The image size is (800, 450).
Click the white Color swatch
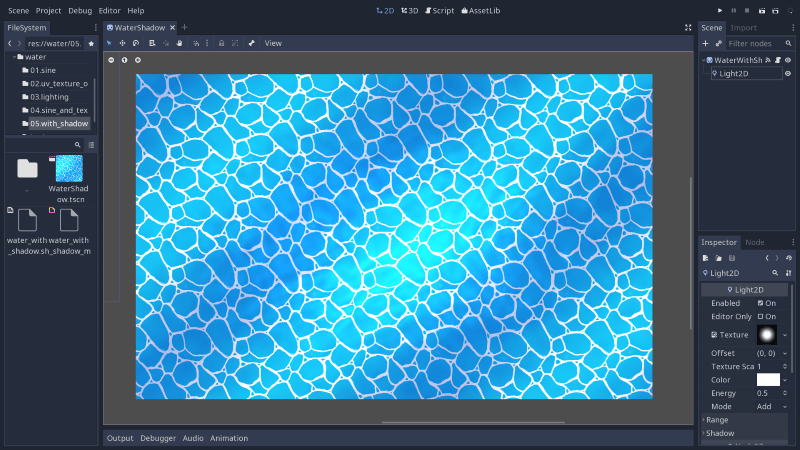point(768,380)
